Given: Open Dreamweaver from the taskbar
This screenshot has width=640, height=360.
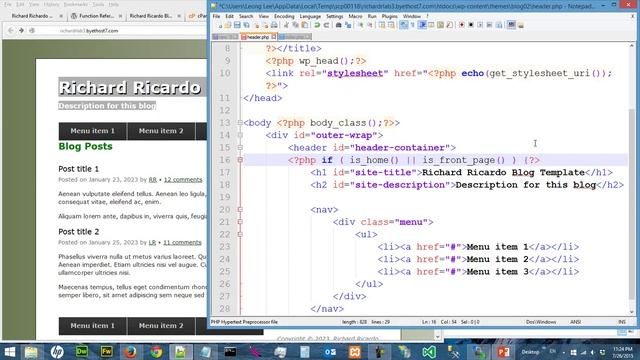Looking at the screenshot, I should click(82, 352).
